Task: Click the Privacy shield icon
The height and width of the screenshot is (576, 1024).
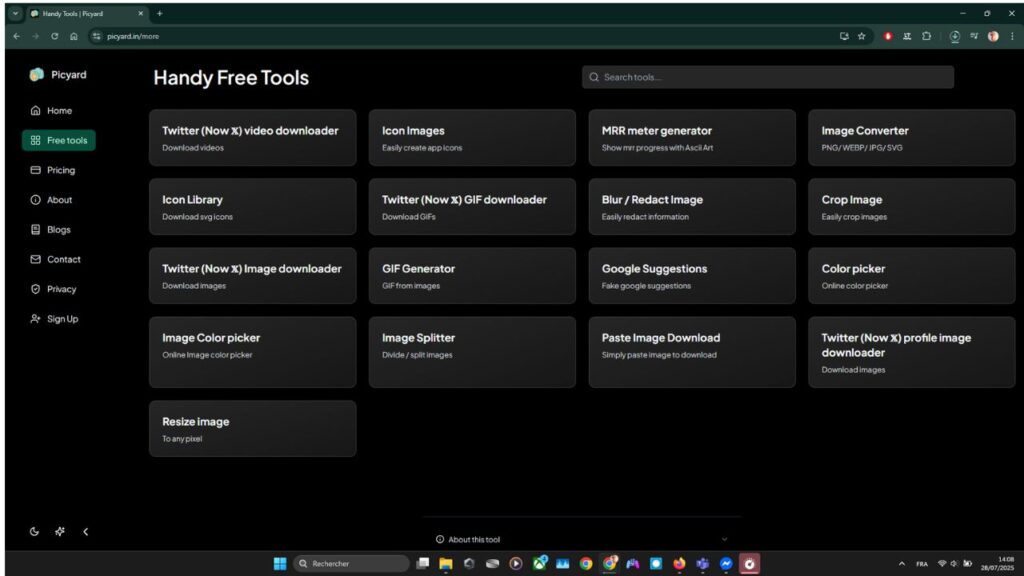Action: (x=35, y=289)
